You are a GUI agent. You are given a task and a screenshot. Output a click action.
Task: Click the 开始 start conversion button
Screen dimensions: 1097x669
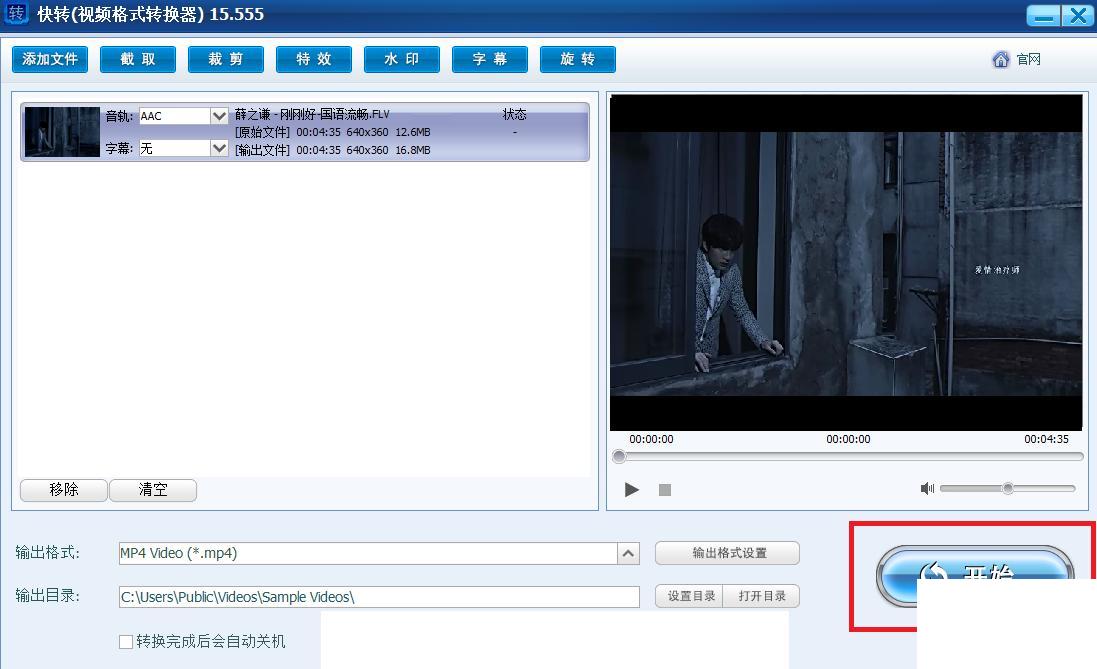(x=975, y=575)
